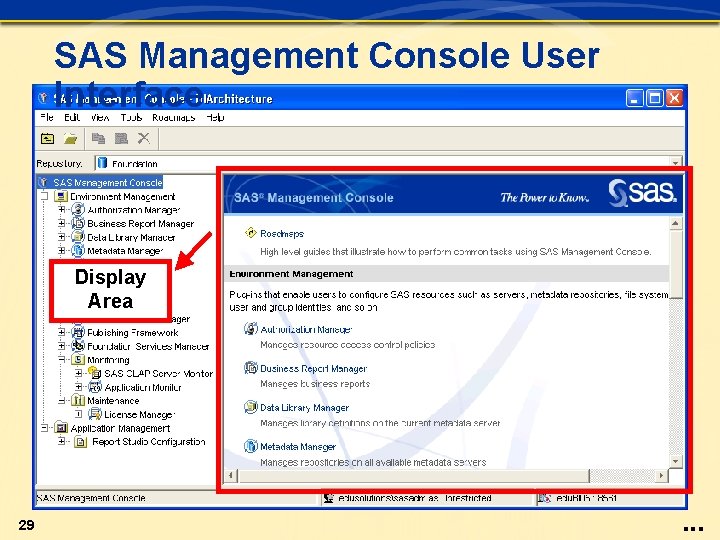720x540 pixels.
Task: Click the Roadmaps icon in display area
Action: pyautogui.click(x=251, y=233)
